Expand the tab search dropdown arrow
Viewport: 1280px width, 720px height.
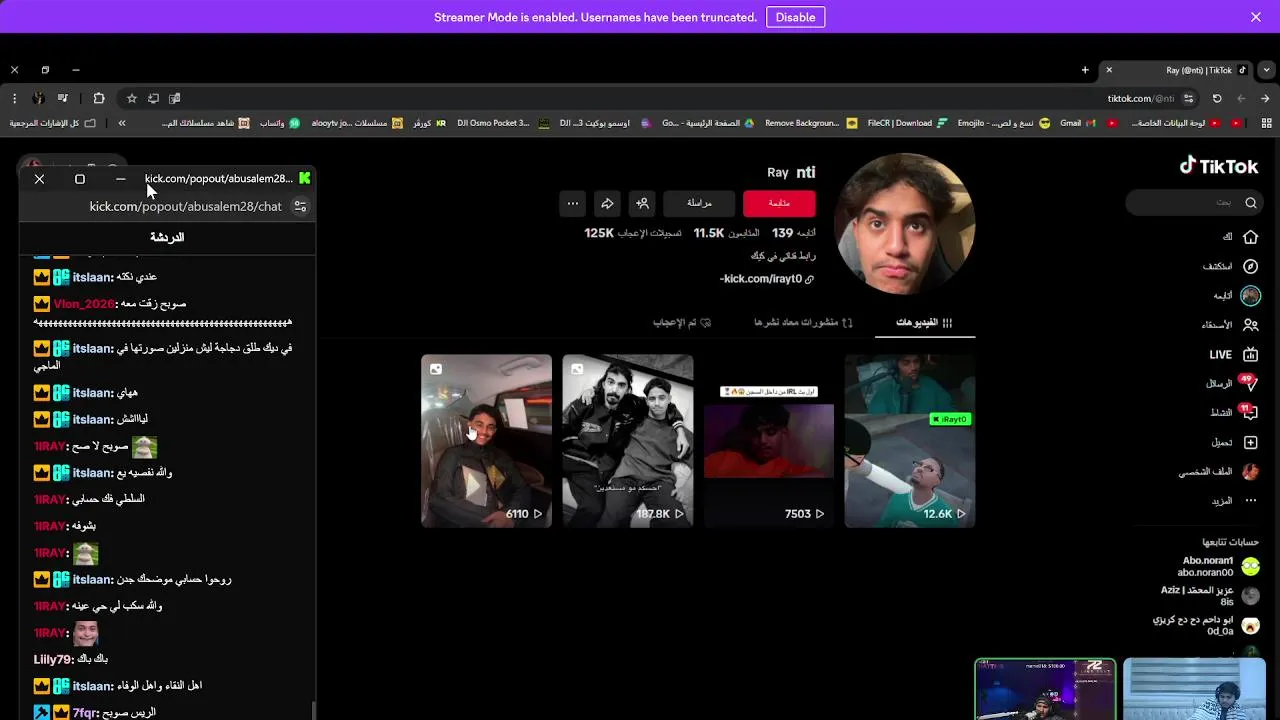(1266, 70)
